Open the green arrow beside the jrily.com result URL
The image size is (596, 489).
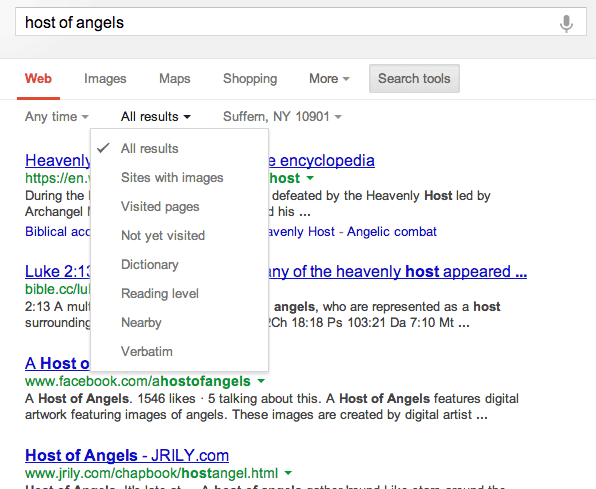pyautogui.click(x=288, y=473)
